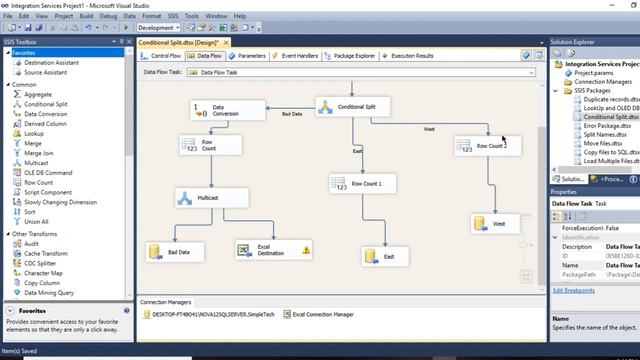Select the Row Count component below Data Conversion
Screen dimensions: 640x360
click(x=211, y=145)
